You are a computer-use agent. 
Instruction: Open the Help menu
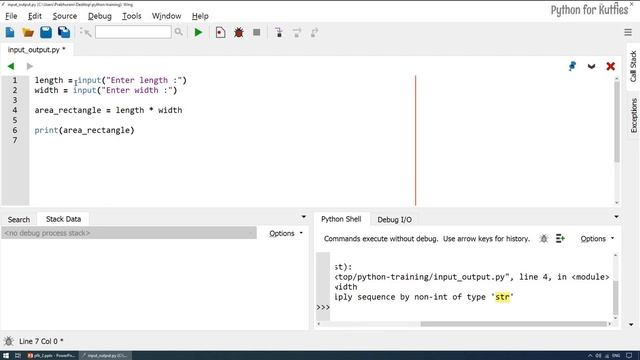pyautogui.click(x=200, y=16)
